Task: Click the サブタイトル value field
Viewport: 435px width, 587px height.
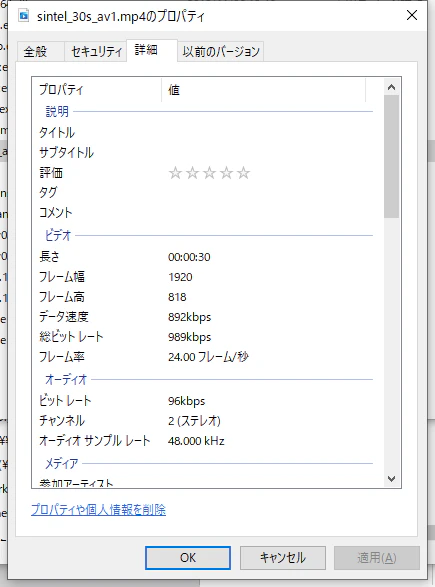Action: point(267,152)
